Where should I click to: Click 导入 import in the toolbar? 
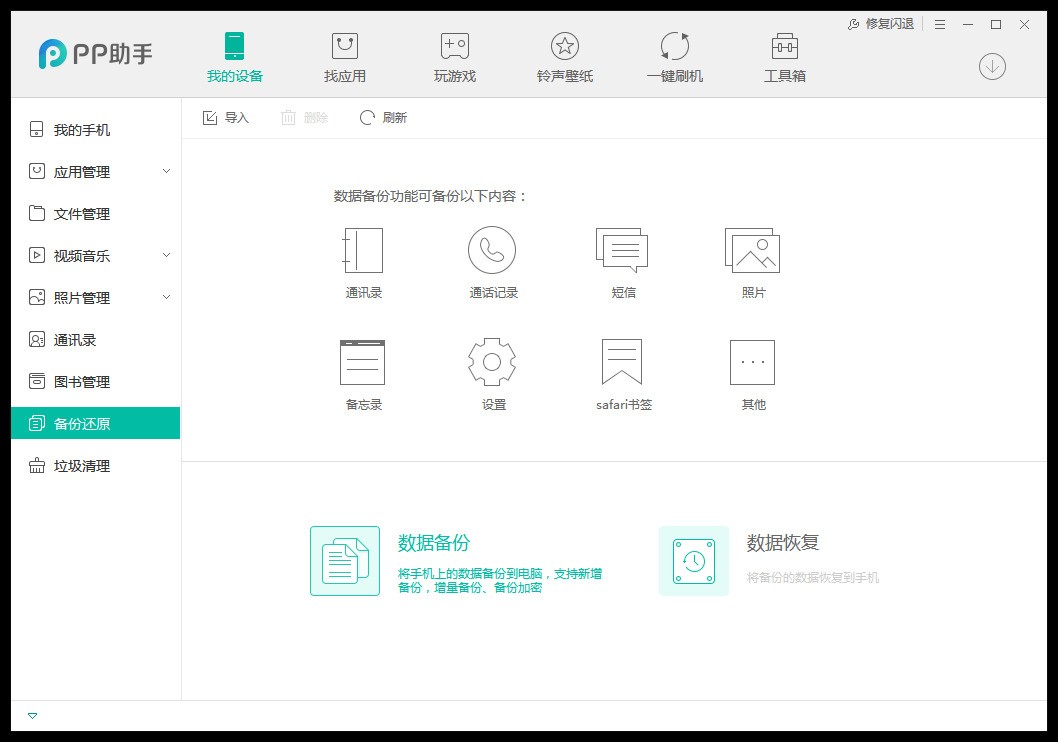pos(226,118)
